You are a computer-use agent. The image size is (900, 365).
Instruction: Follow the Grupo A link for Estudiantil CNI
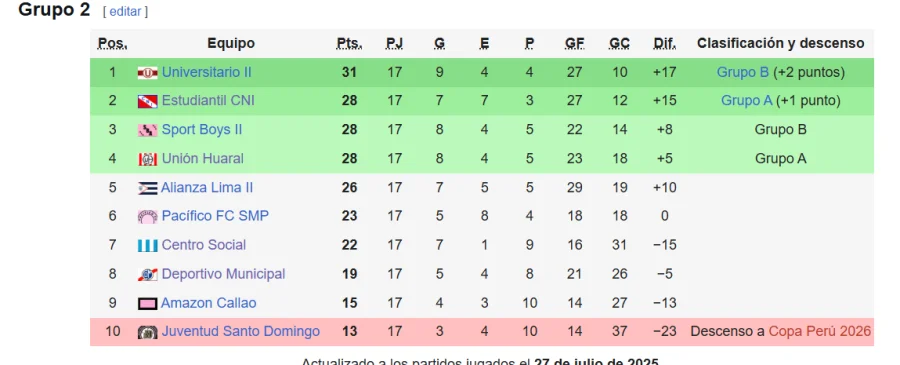click(x=747, y=101)
